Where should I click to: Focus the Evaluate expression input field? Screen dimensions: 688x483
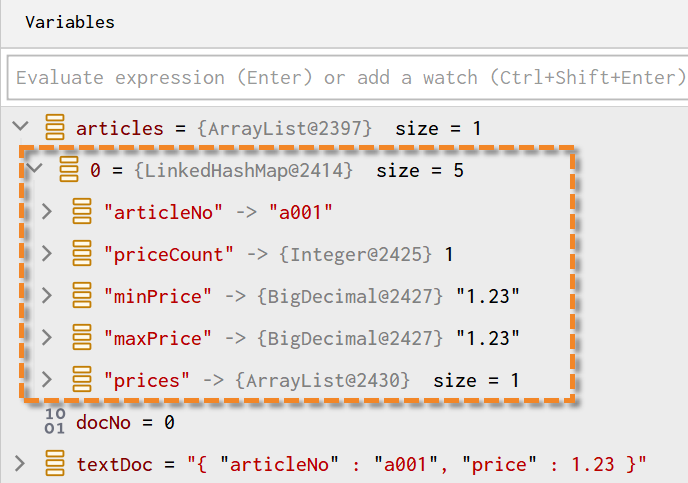tap(348, 78)
